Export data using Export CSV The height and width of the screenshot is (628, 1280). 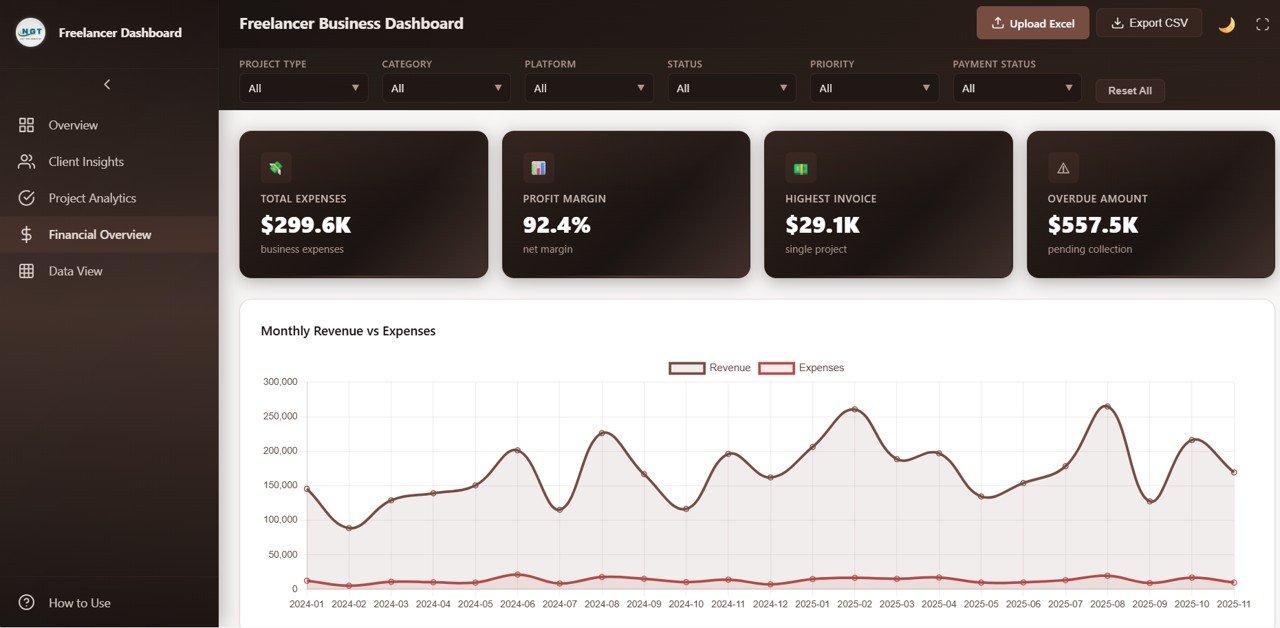[x=1149, y=22]
